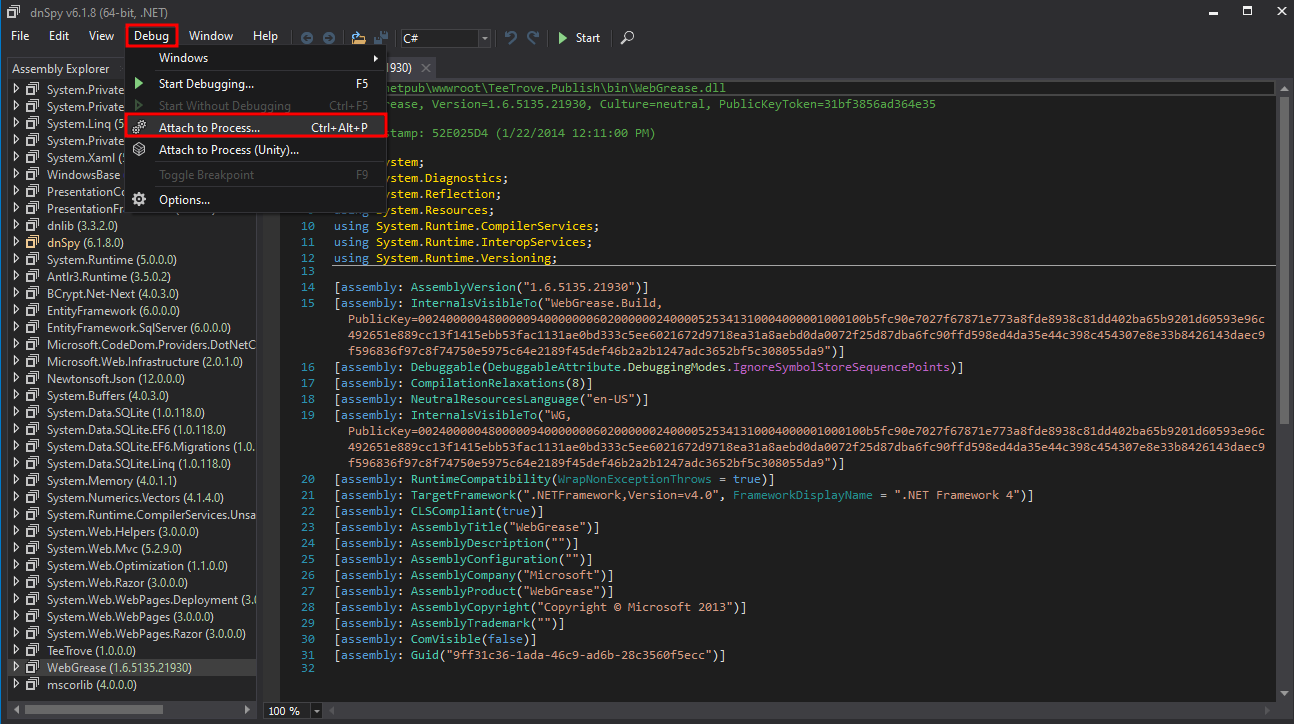
Task: Click the dnSpy assembly icon in tree
Action: [33, 242]
